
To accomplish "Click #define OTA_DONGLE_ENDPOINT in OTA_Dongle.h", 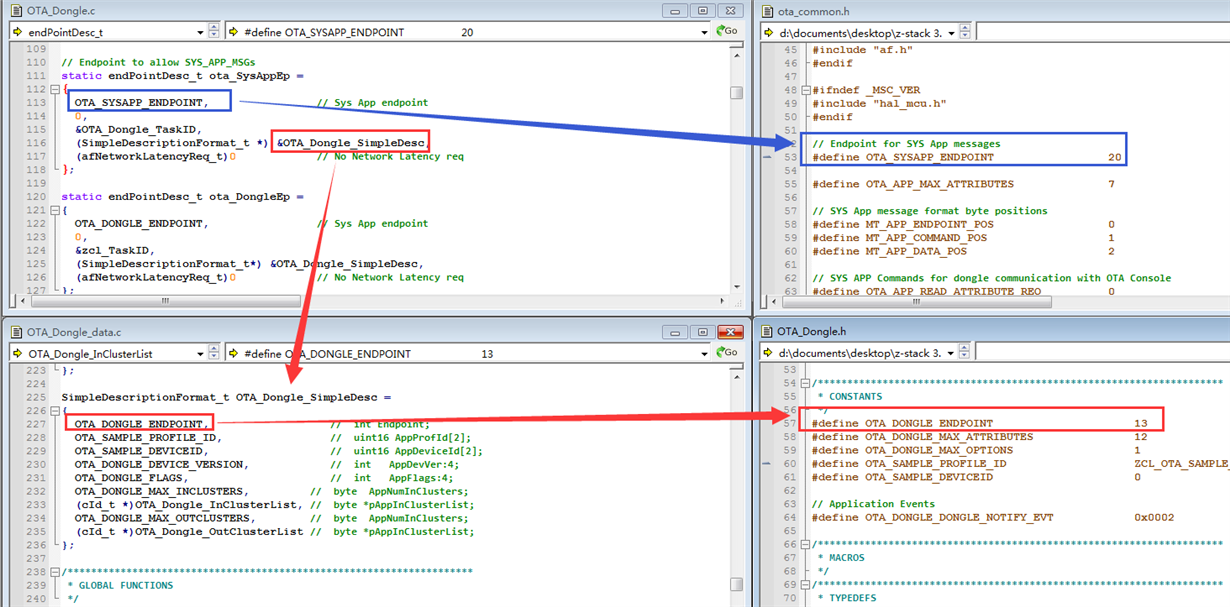I will 903,424.
